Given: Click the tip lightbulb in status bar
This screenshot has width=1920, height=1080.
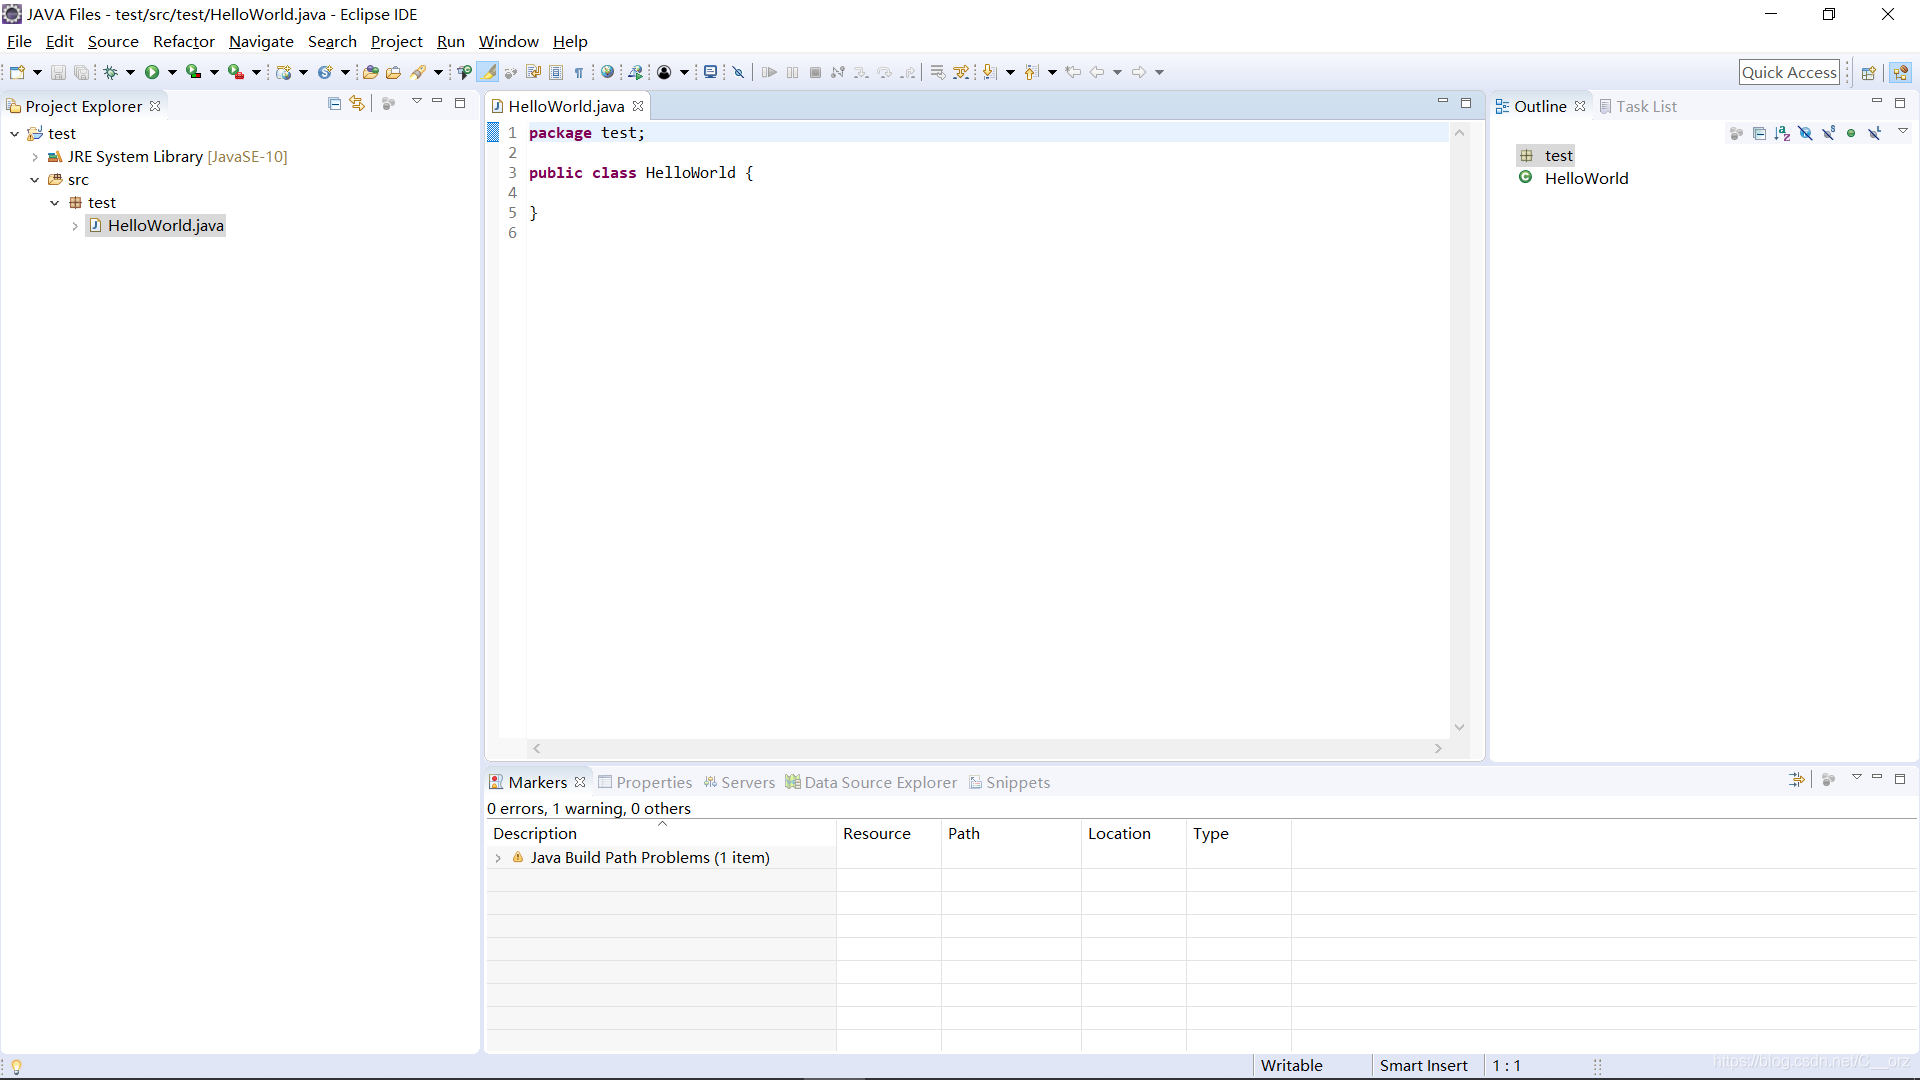Looking at the screenshot, I should point(16,1066).
